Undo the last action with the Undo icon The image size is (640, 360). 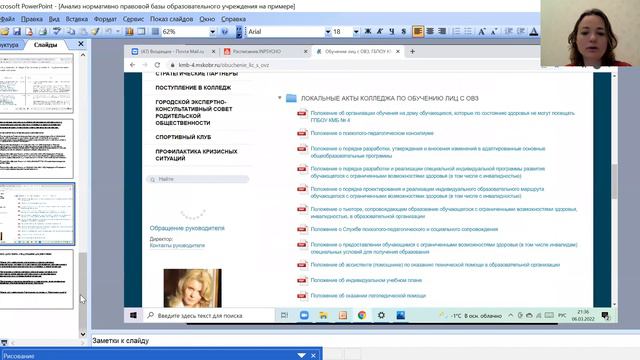[x=108, y=31]
